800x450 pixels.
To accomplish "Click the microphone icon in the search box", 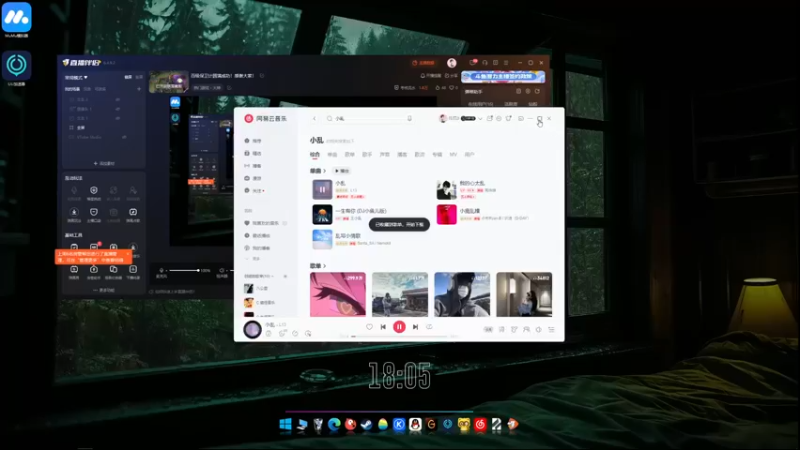I will coord(409,118).
